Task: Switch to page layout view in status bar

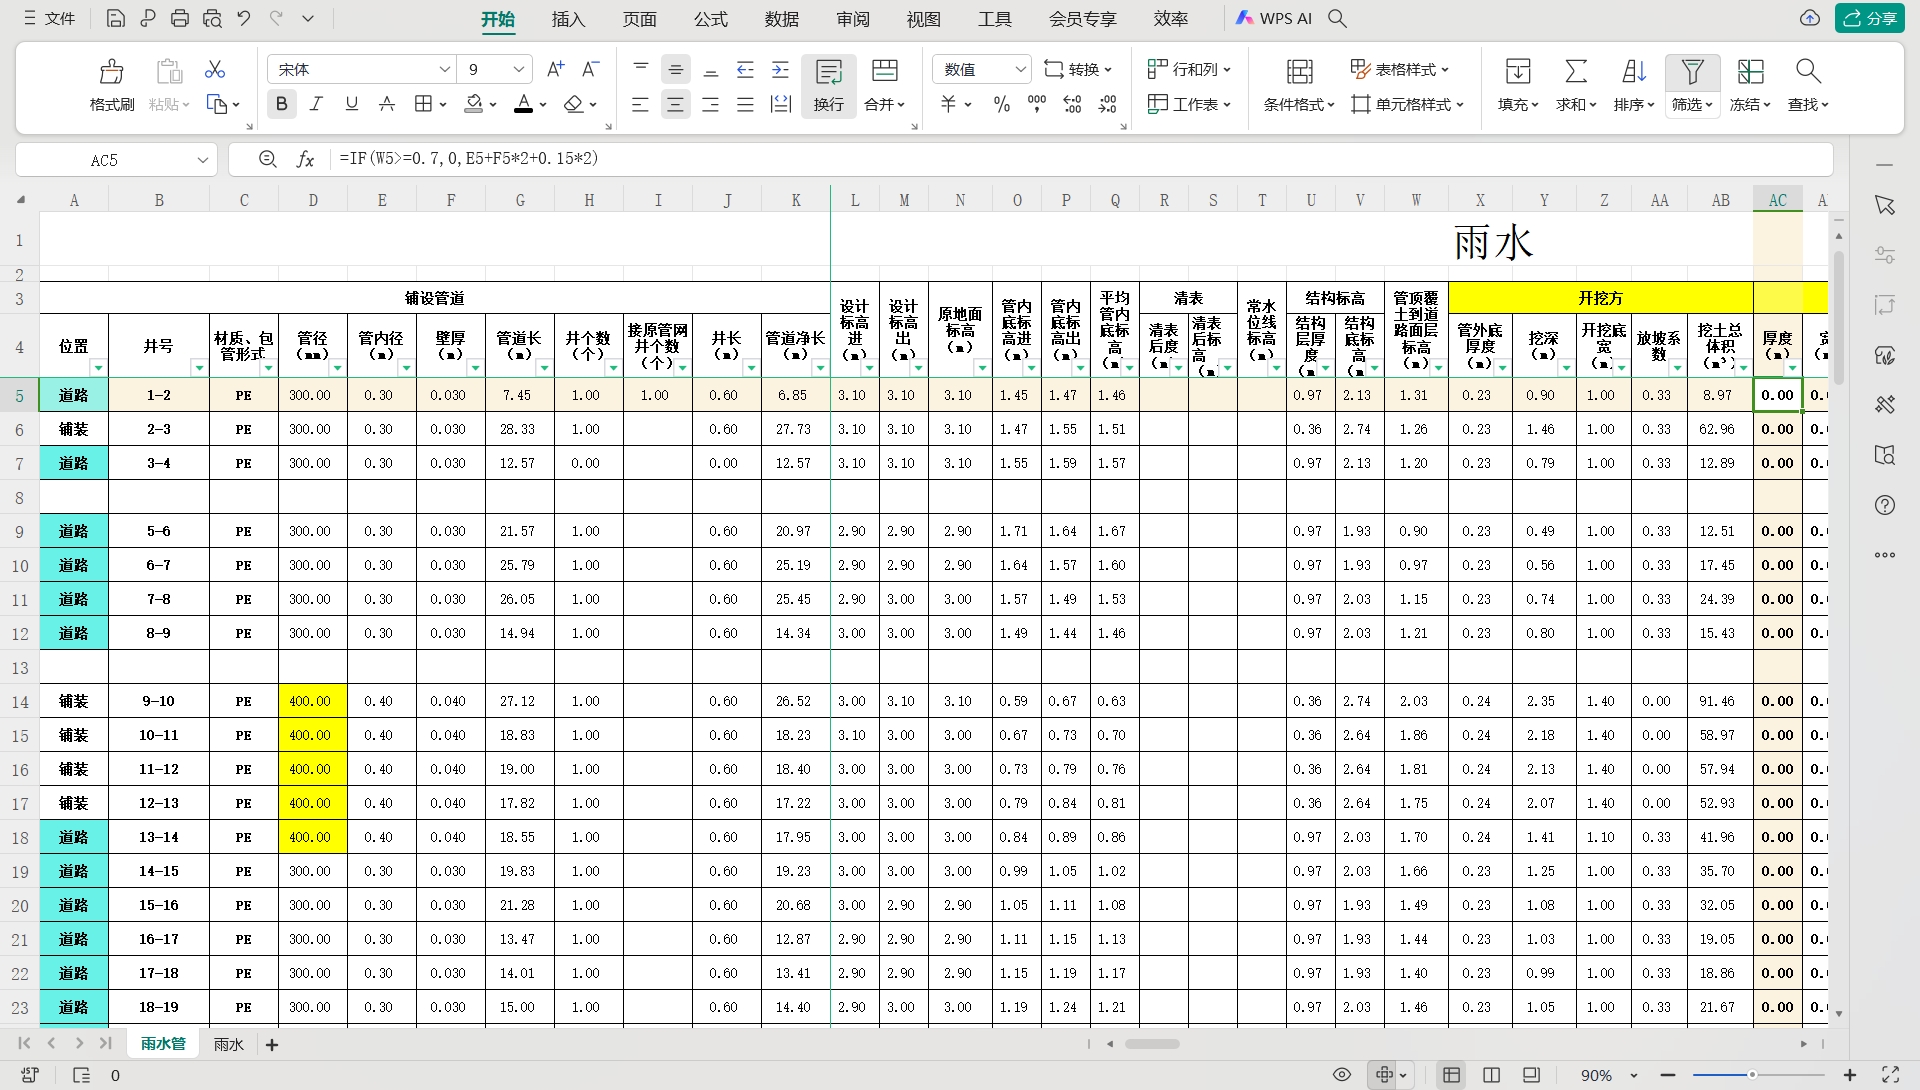Action: pos(1491,1075)
